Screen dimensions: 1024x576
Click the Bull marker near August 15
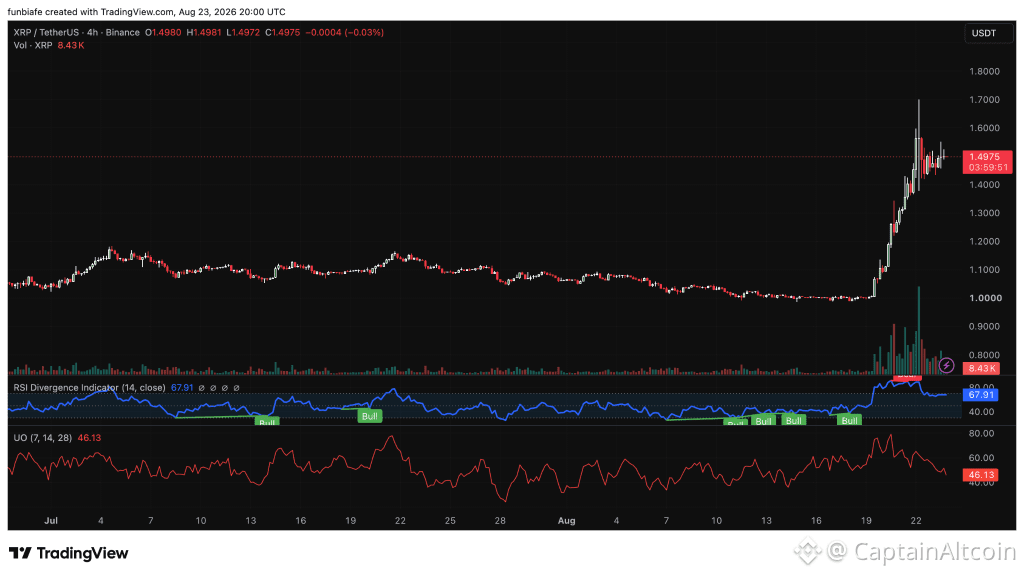point(793,420)
